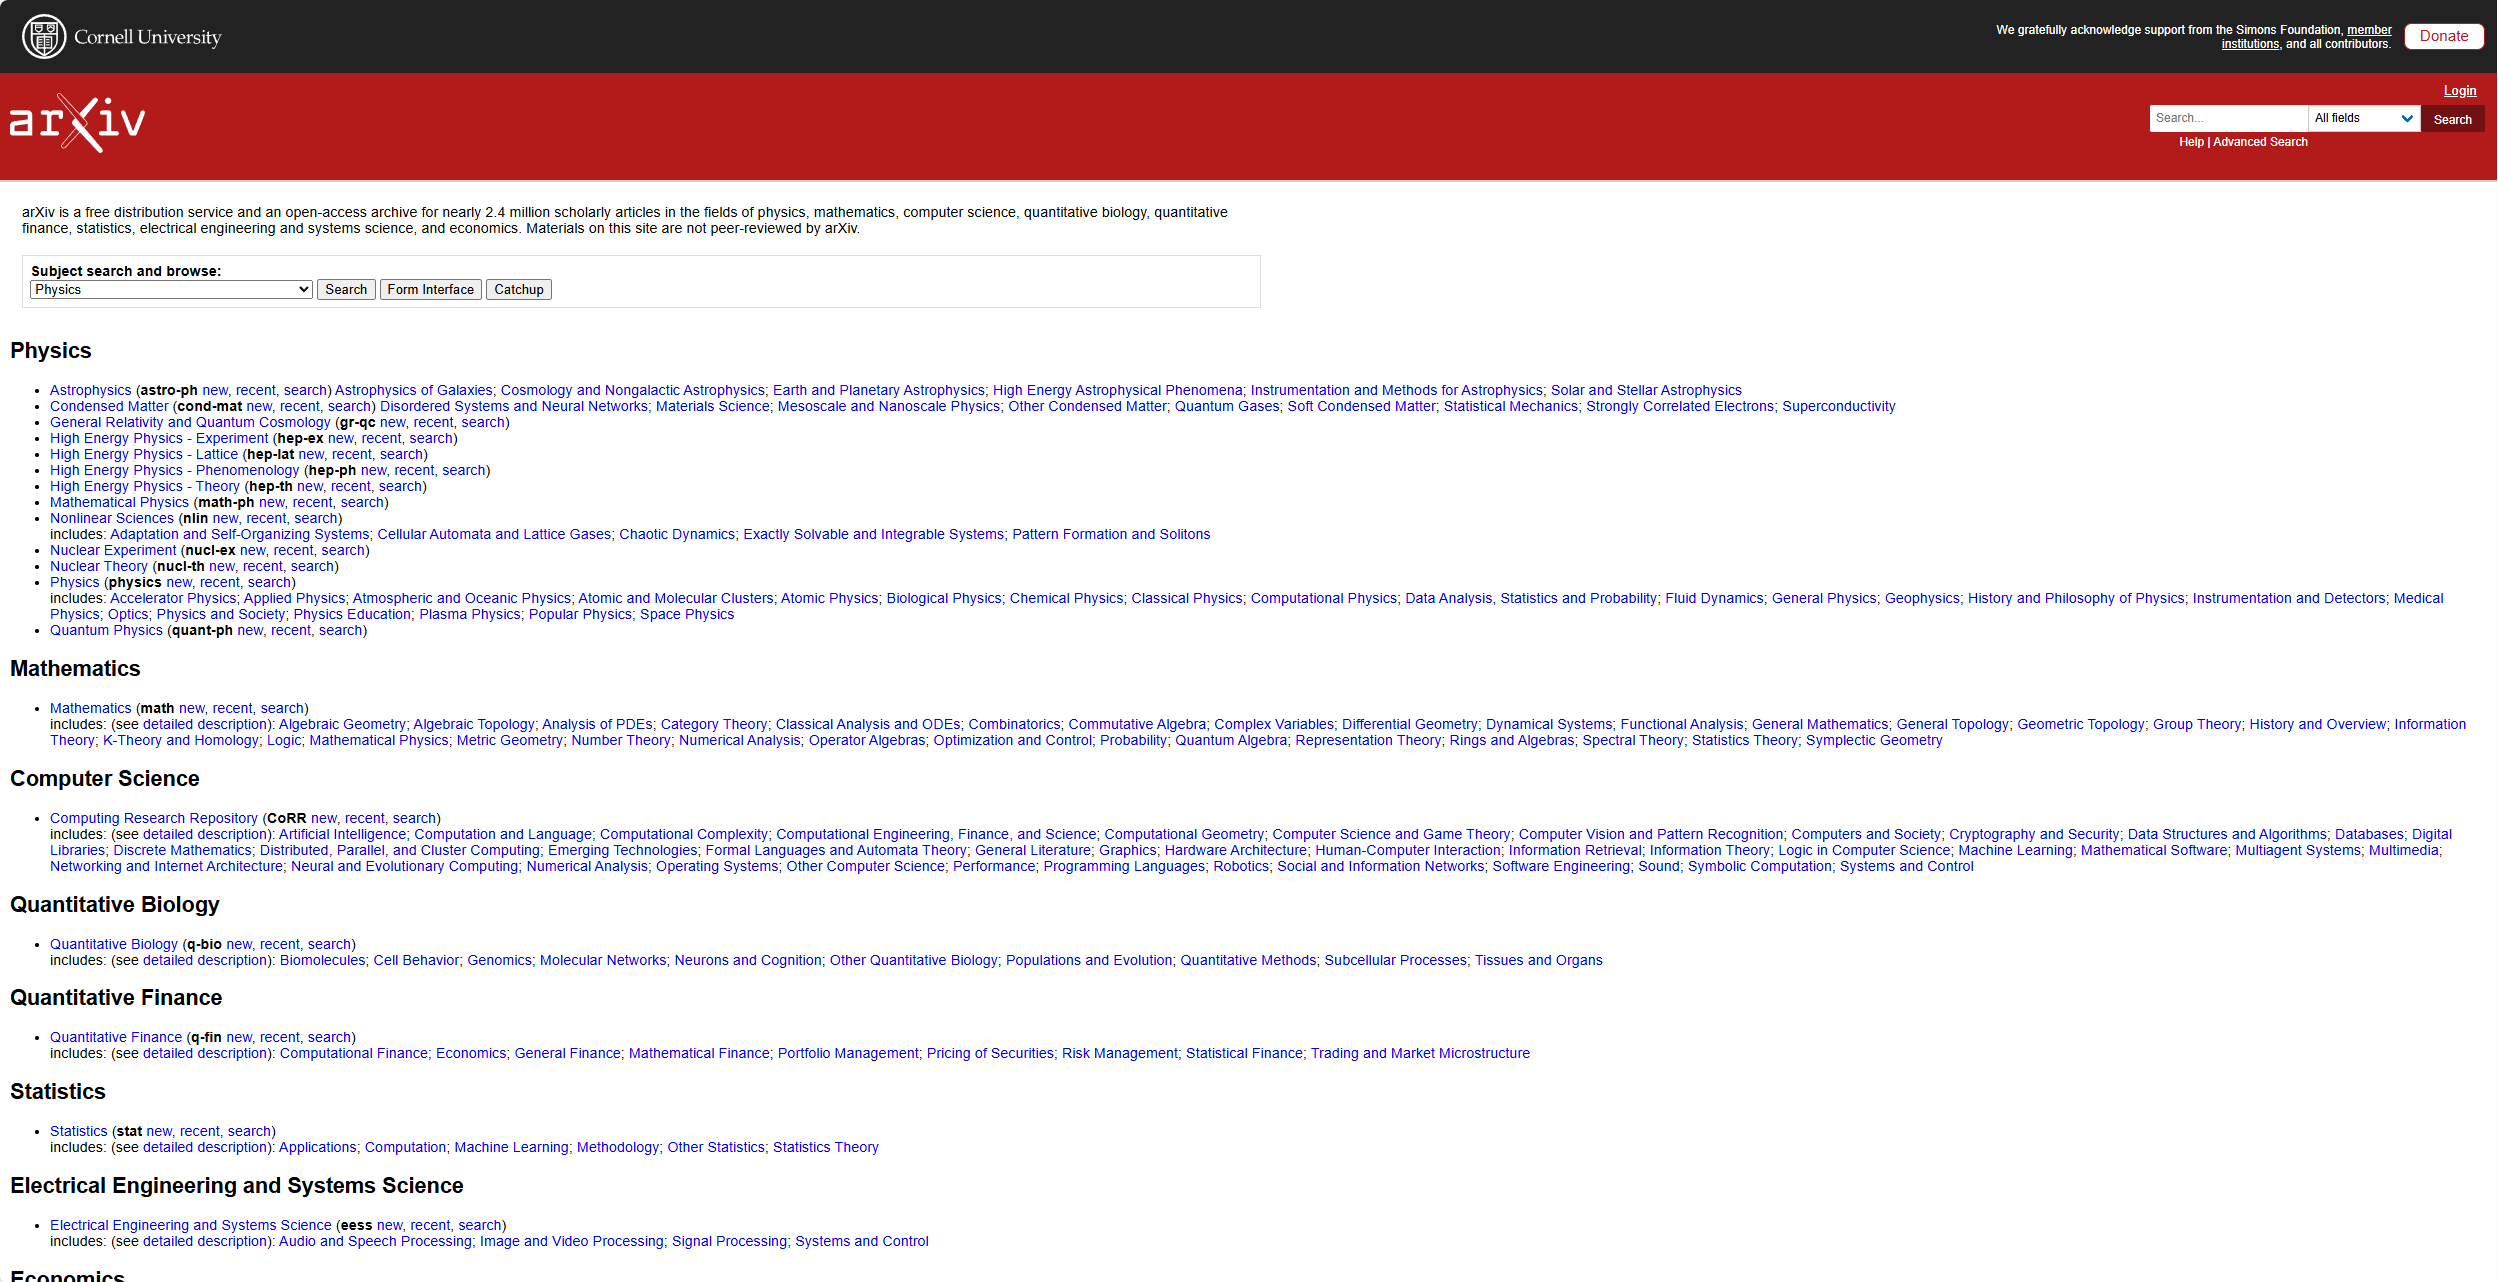The width and height of the screenshot is (2498, 1282).
Task: Open the Quantitative Biology archive link
Action: tap(114, 945)
